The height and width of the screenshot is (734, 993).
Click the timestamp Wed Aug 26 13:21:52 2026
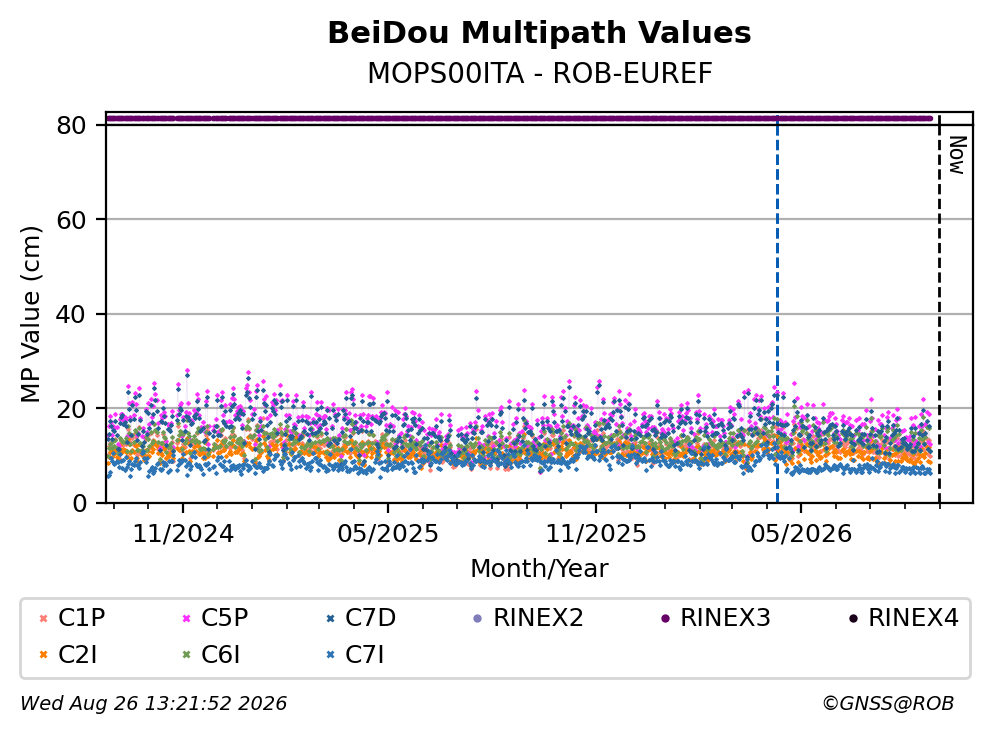coord(154,703)
